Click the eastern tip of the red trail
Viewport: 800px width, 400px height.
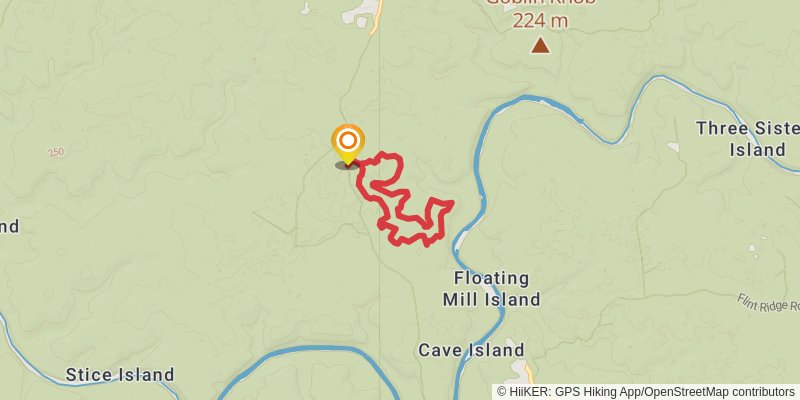[450, 203]
